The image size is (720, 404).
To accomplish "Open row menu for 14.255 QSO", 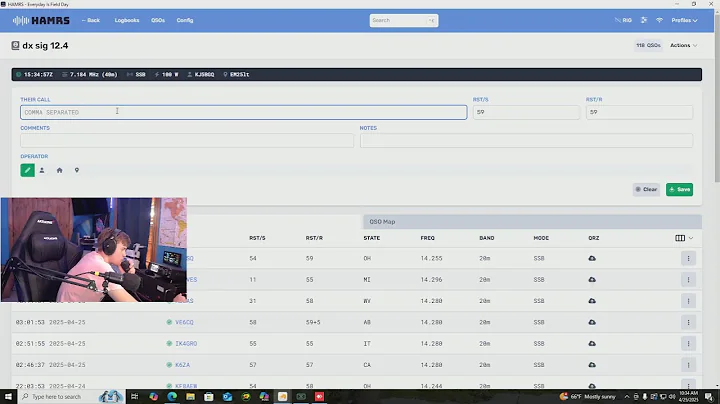I will click(x=688, y=258).
